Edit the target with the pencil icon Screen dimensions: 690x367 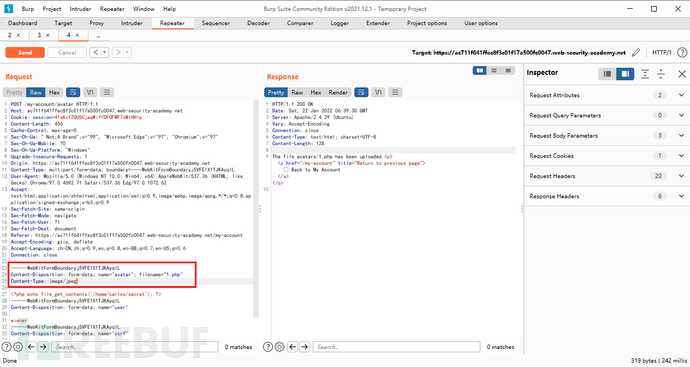point(636,52)
